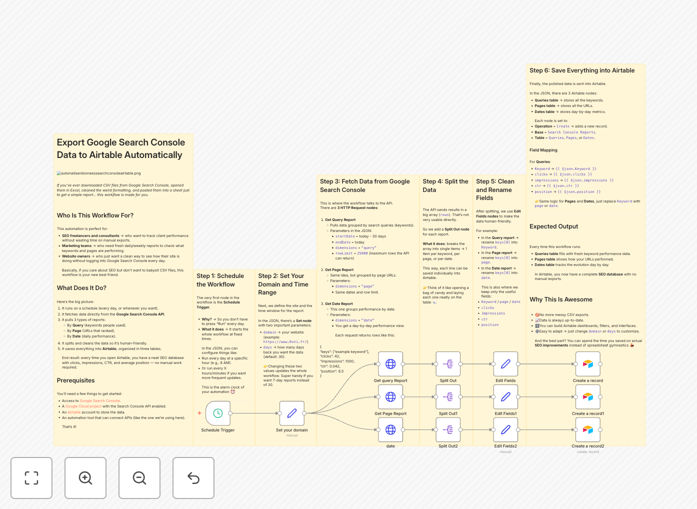Click the 'Schedule Trigger' node label
The image size is (697, 509).
pyautogui.click(x=218, y=430)
